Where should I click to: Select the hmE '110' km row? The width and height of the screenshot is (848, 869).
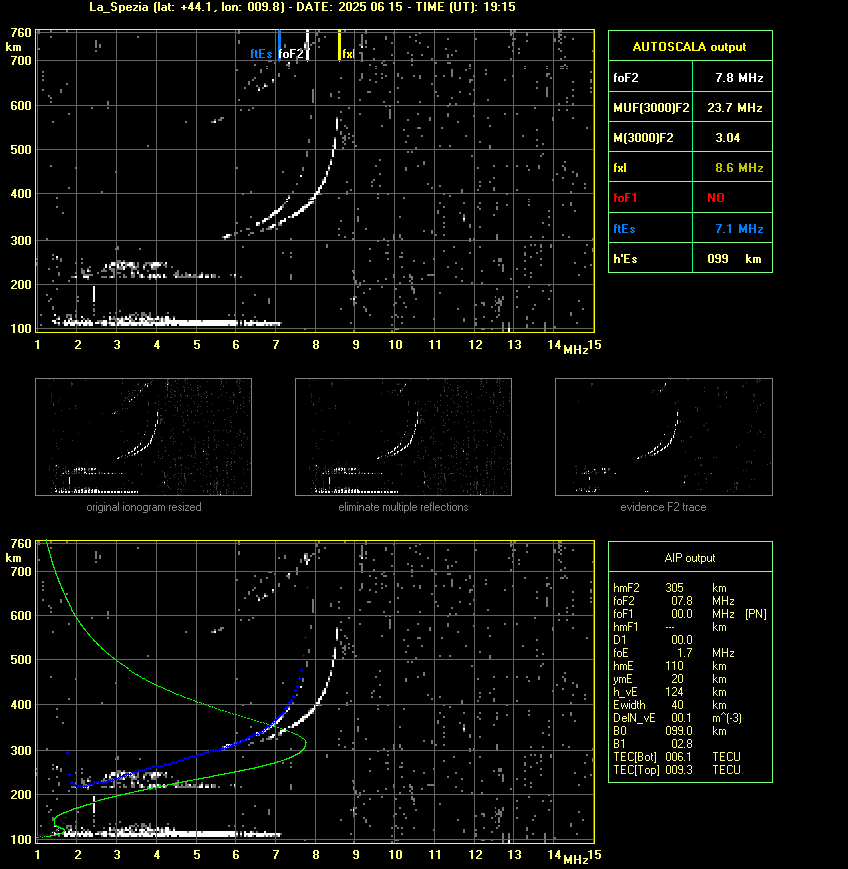pyautogui.click(x=670, y=666)
